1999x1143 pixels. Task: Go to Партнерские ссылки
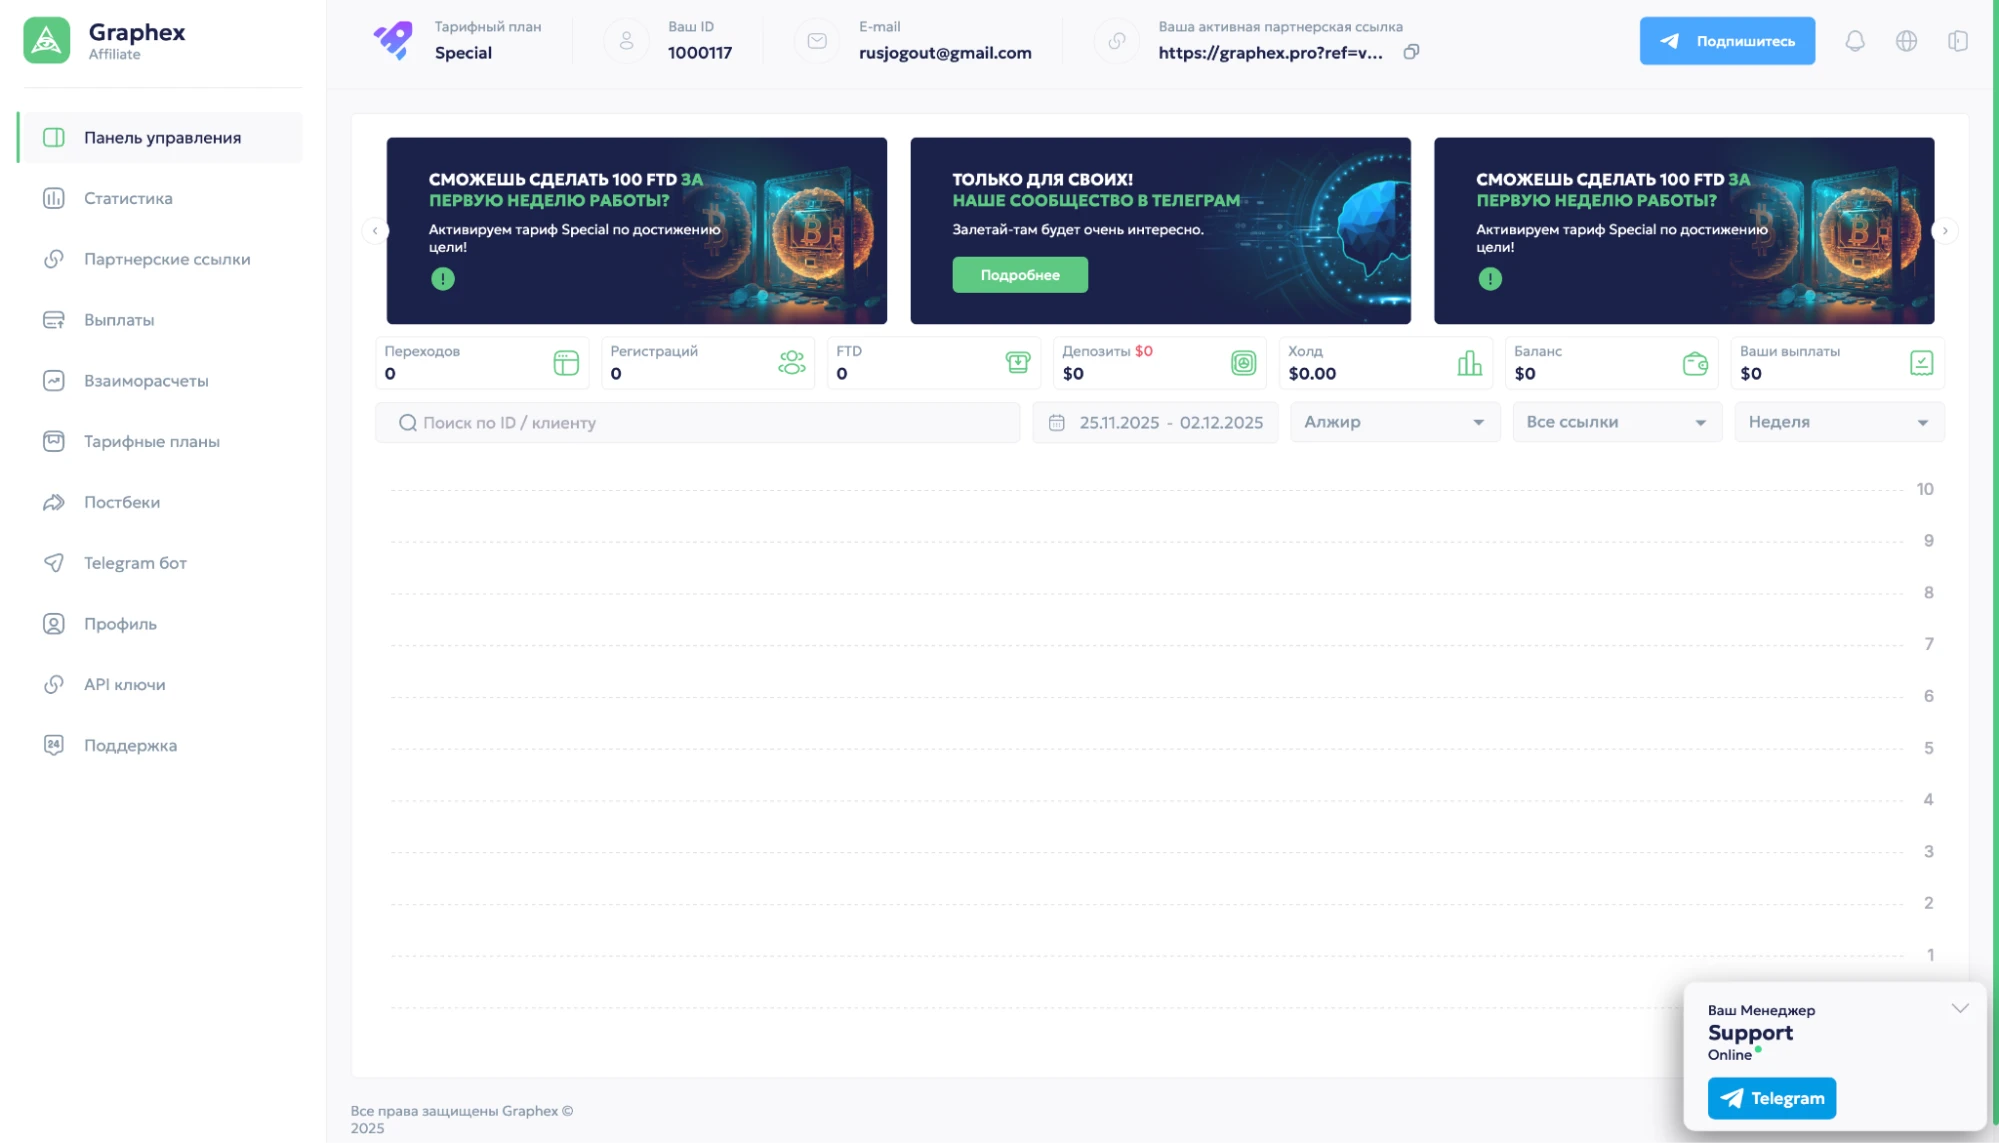(x=161, y=260)
